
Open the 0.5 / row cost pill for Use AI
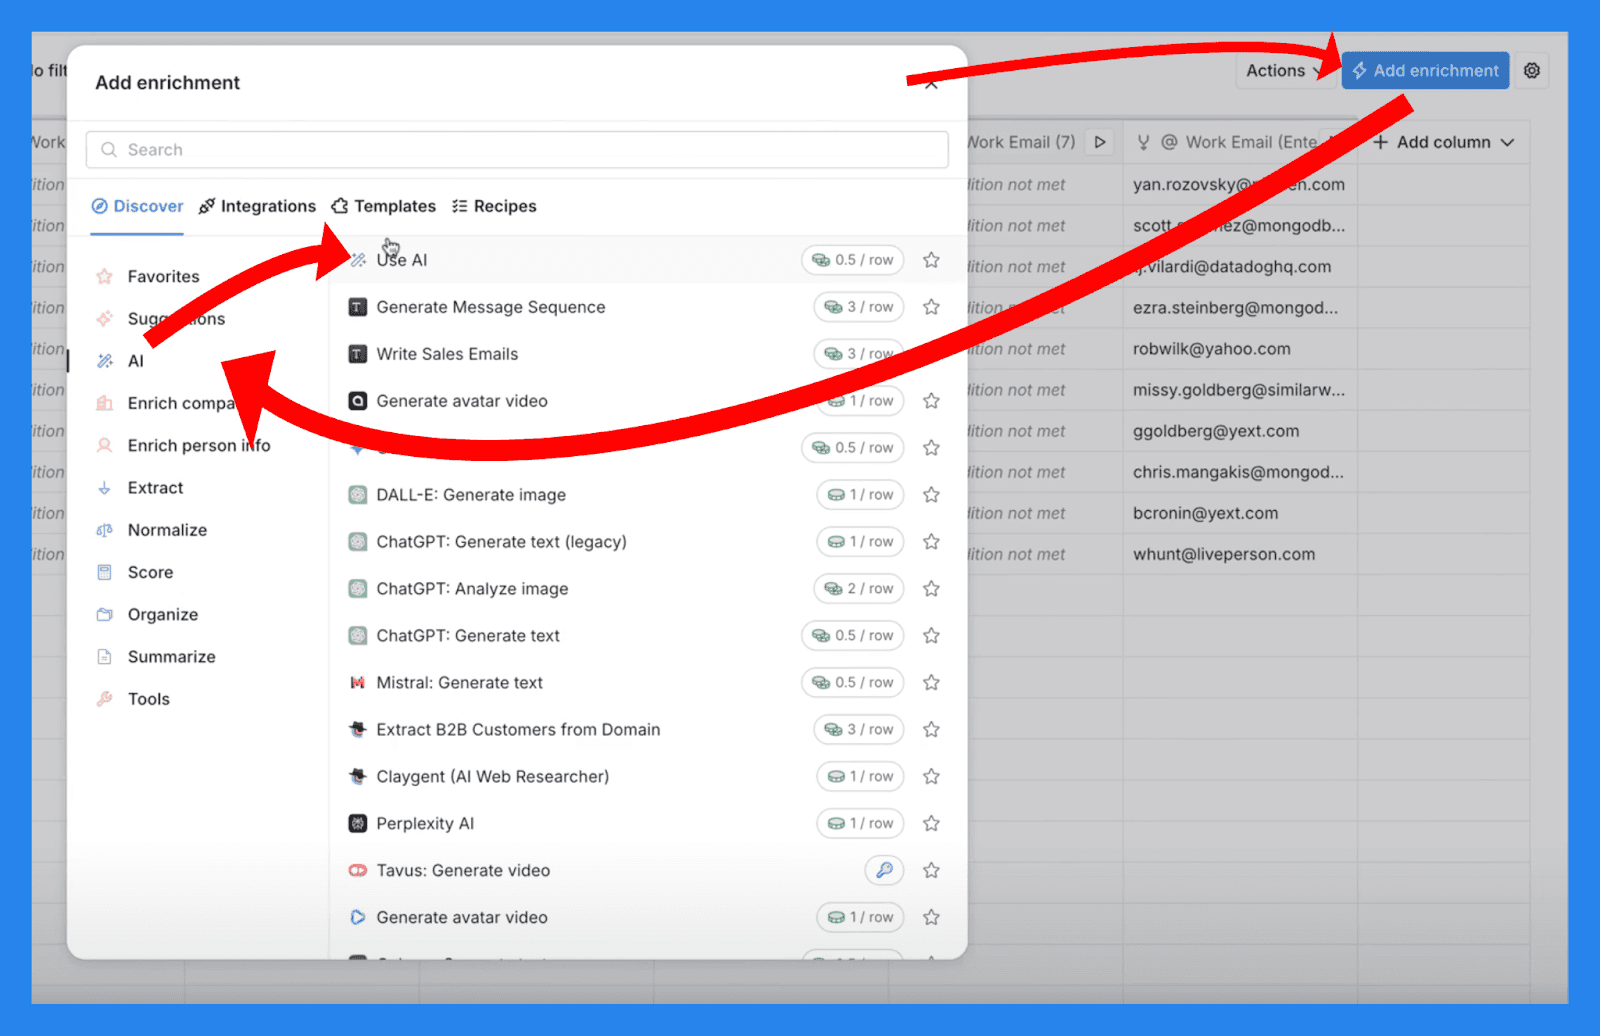pyautogui.click(x=852, y=260)
